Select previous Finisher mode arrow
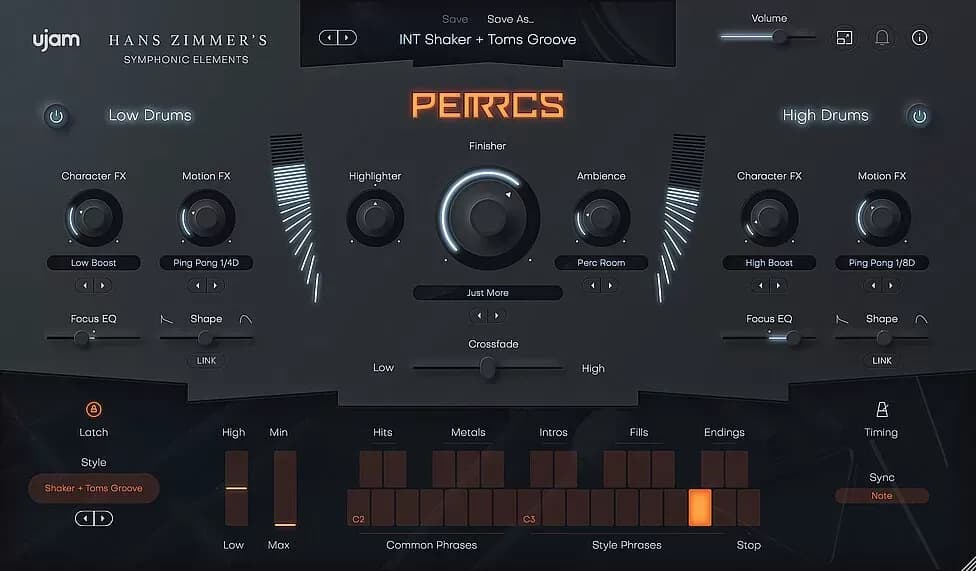Image resolution: width=976 pixels, height=571 pixels. 479,316
